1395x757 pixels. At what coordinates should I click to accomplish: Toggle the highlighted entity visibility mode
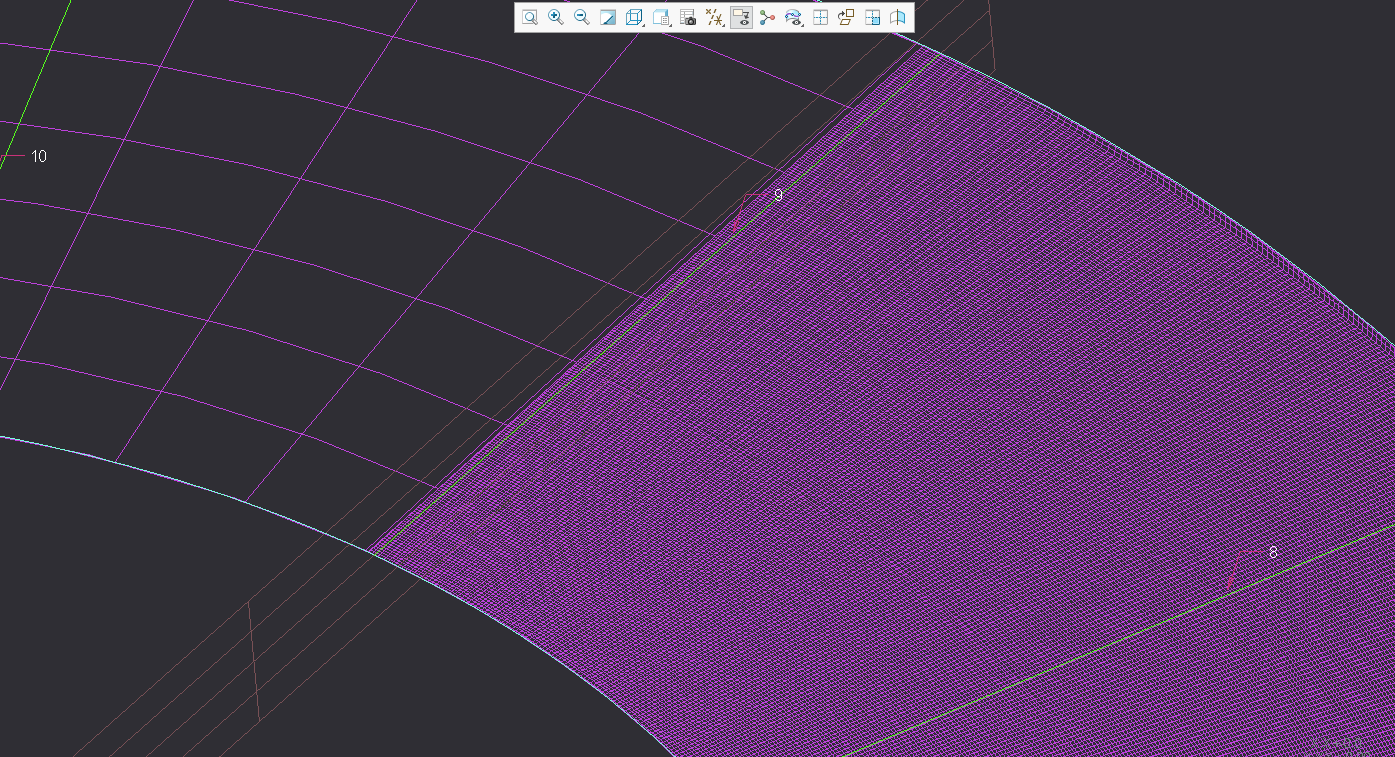pos(741,17)
